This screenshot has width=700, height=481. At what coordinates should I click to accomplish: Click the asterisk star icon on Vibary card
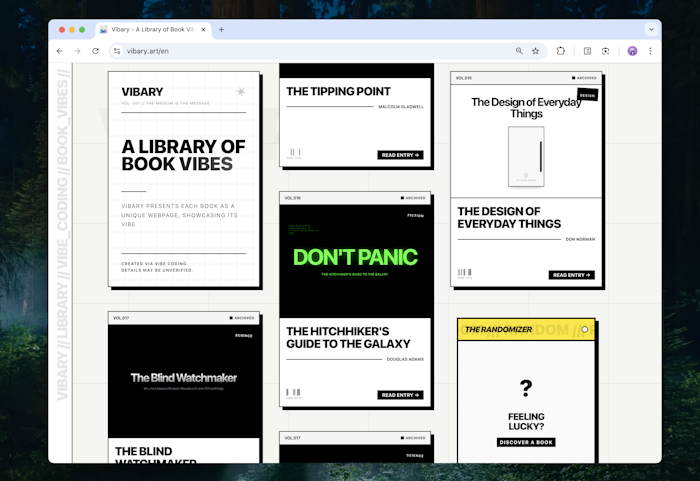[241, 92]
